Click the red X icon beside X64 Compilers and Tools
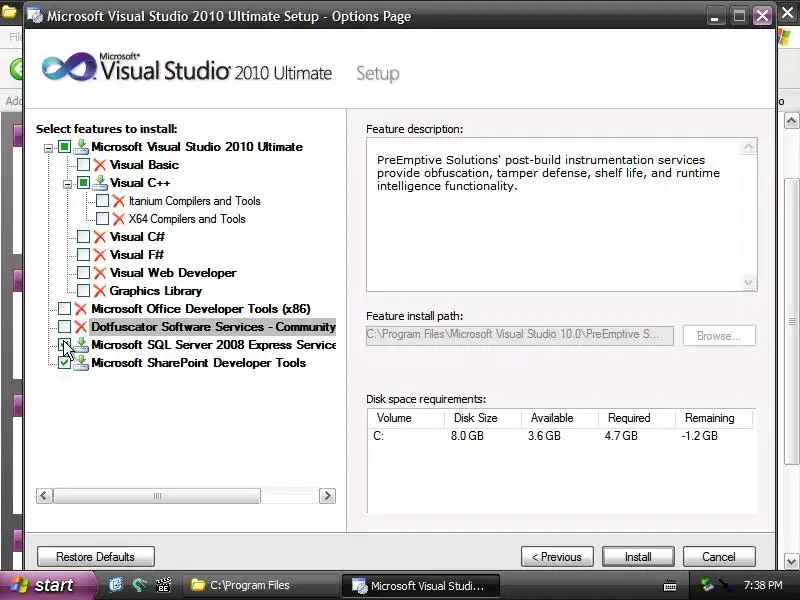The height and width of the screenshot is (600, 800). [x=119, y=219]
